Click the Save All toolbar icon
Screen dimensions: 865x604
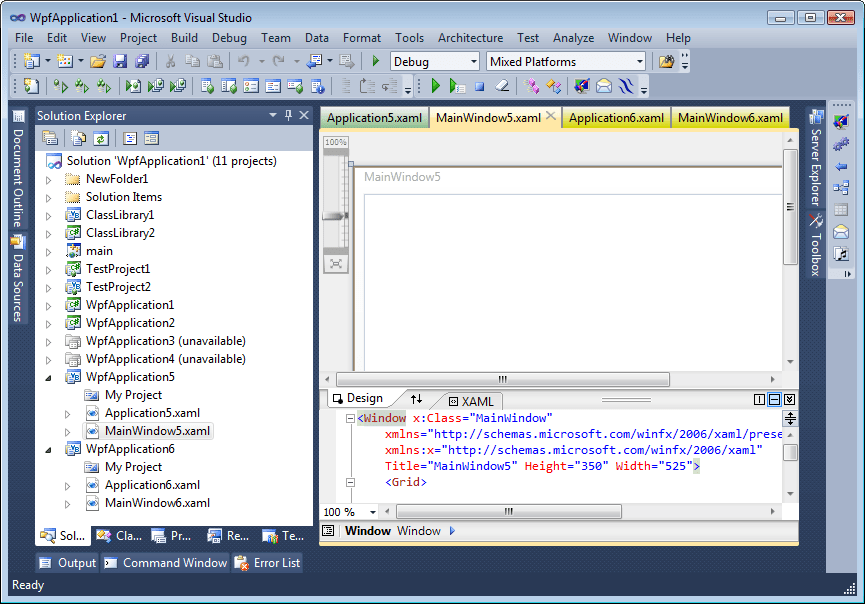(140, 62)
